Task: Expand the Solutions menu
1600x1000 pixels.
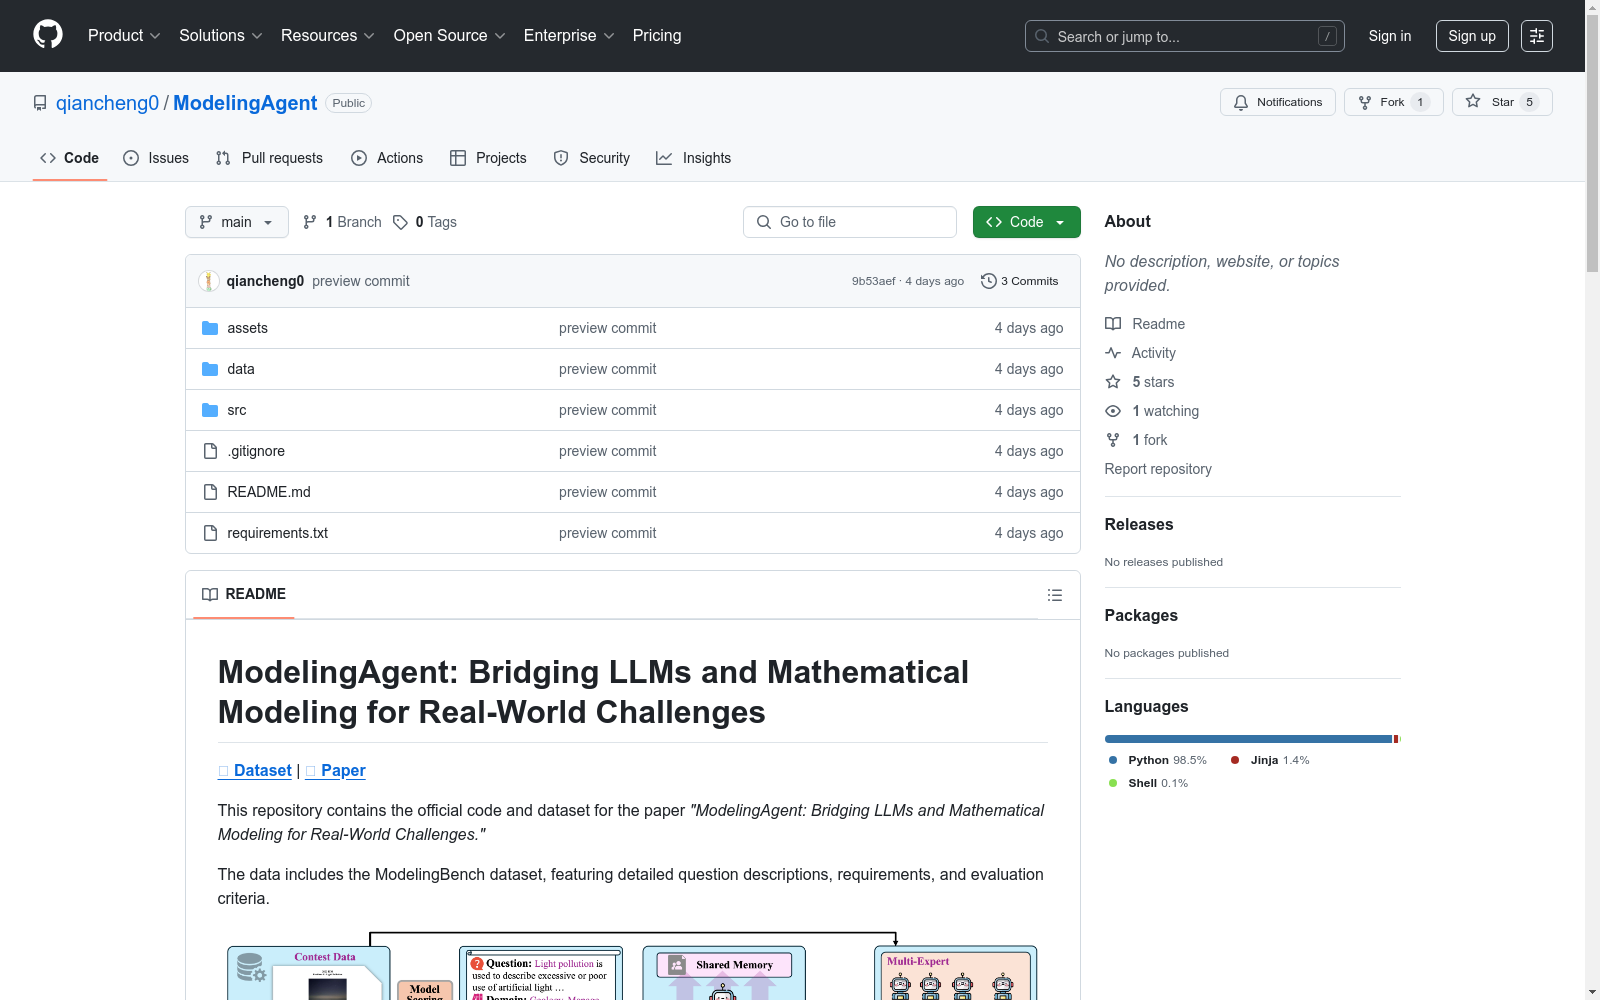Action: point(221,36)
